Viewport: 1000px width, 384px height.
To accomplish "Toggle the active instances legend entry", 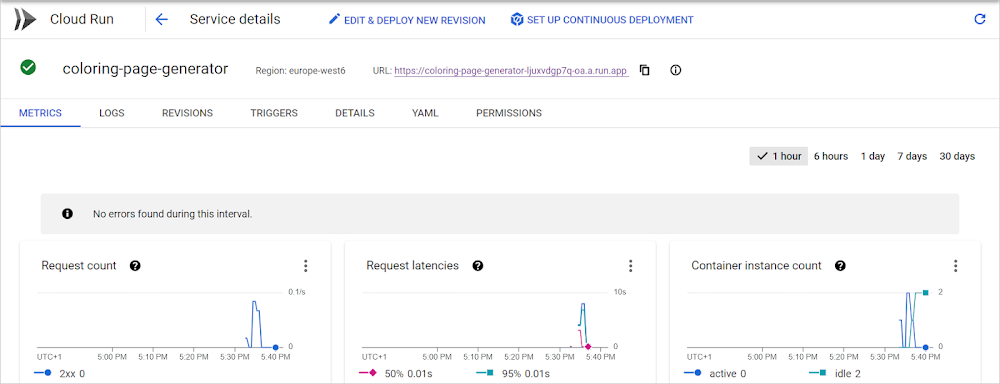I will (x=716, y=373).
